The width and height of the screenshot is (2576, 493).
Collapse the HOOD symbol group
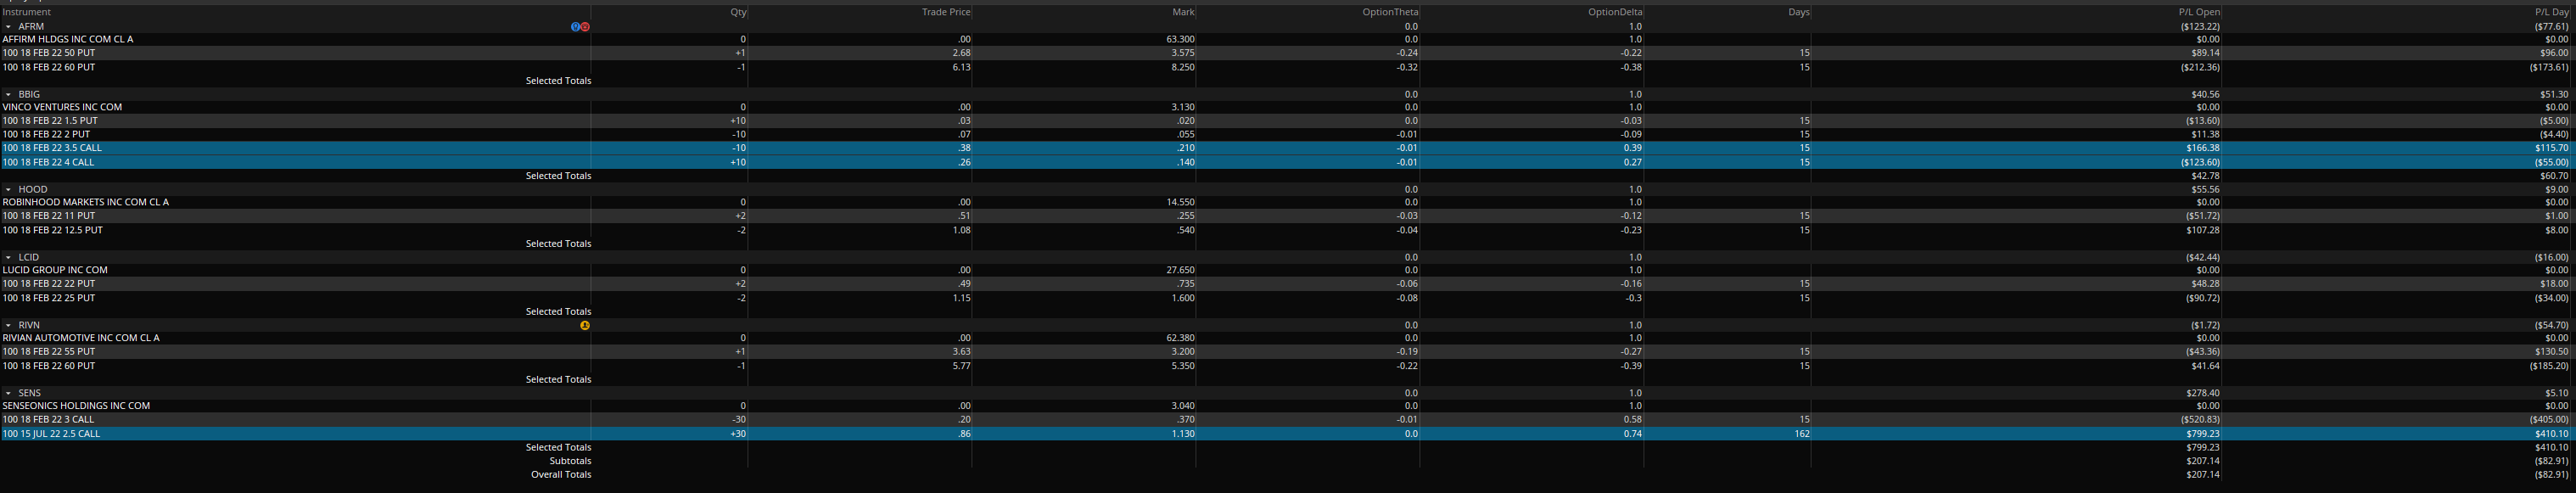8,189
